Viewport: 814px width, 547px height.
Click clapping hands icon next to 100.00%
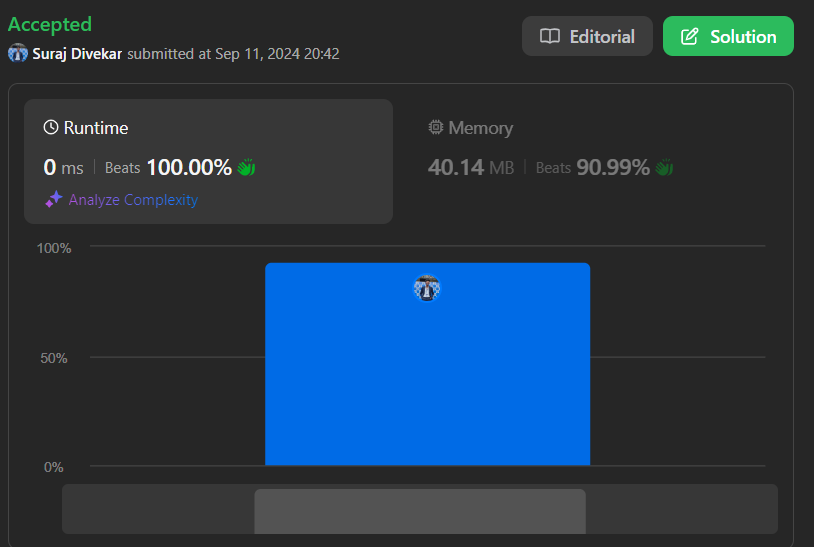pyautogui.click(x=247, y=167)
